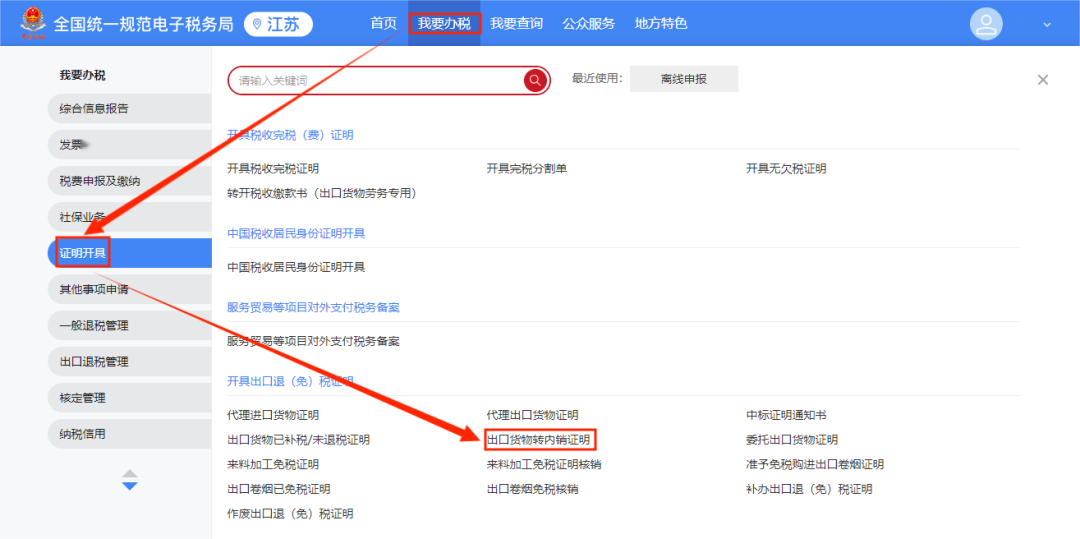The height and width of the screenshot is (539, 1080).
Task: Click the 离线申报 recently used button
Action: (683, 79)
